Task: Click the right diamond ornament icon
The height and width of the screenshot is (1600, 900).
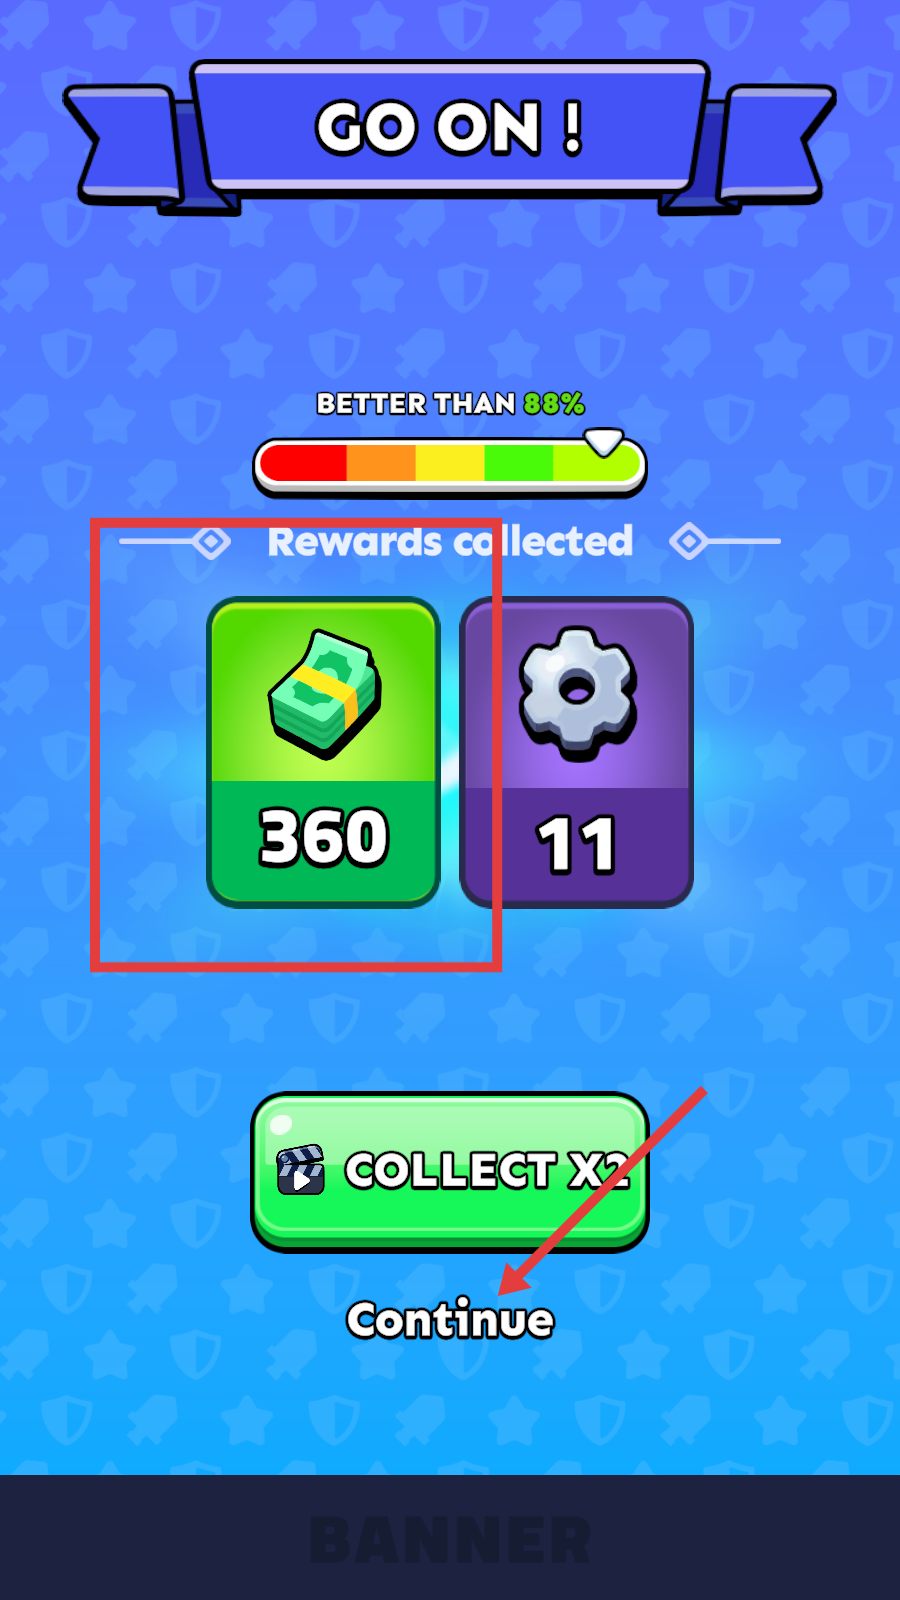Action: [x=689, y=542]
